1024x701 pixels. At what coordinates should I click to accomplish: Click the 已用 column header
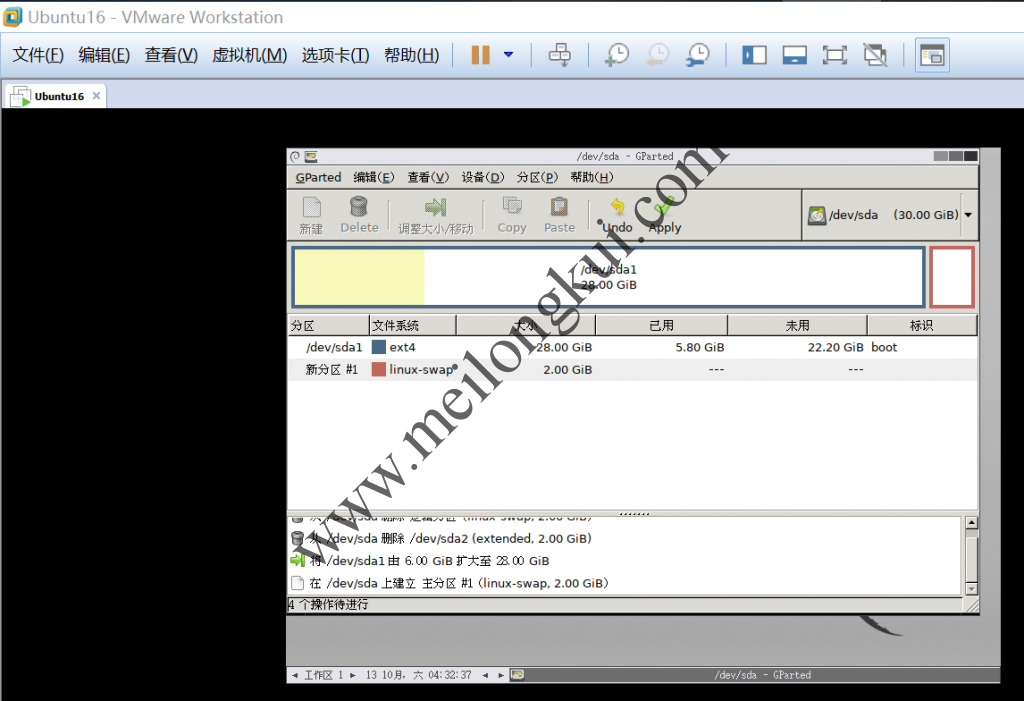(662, 325)
